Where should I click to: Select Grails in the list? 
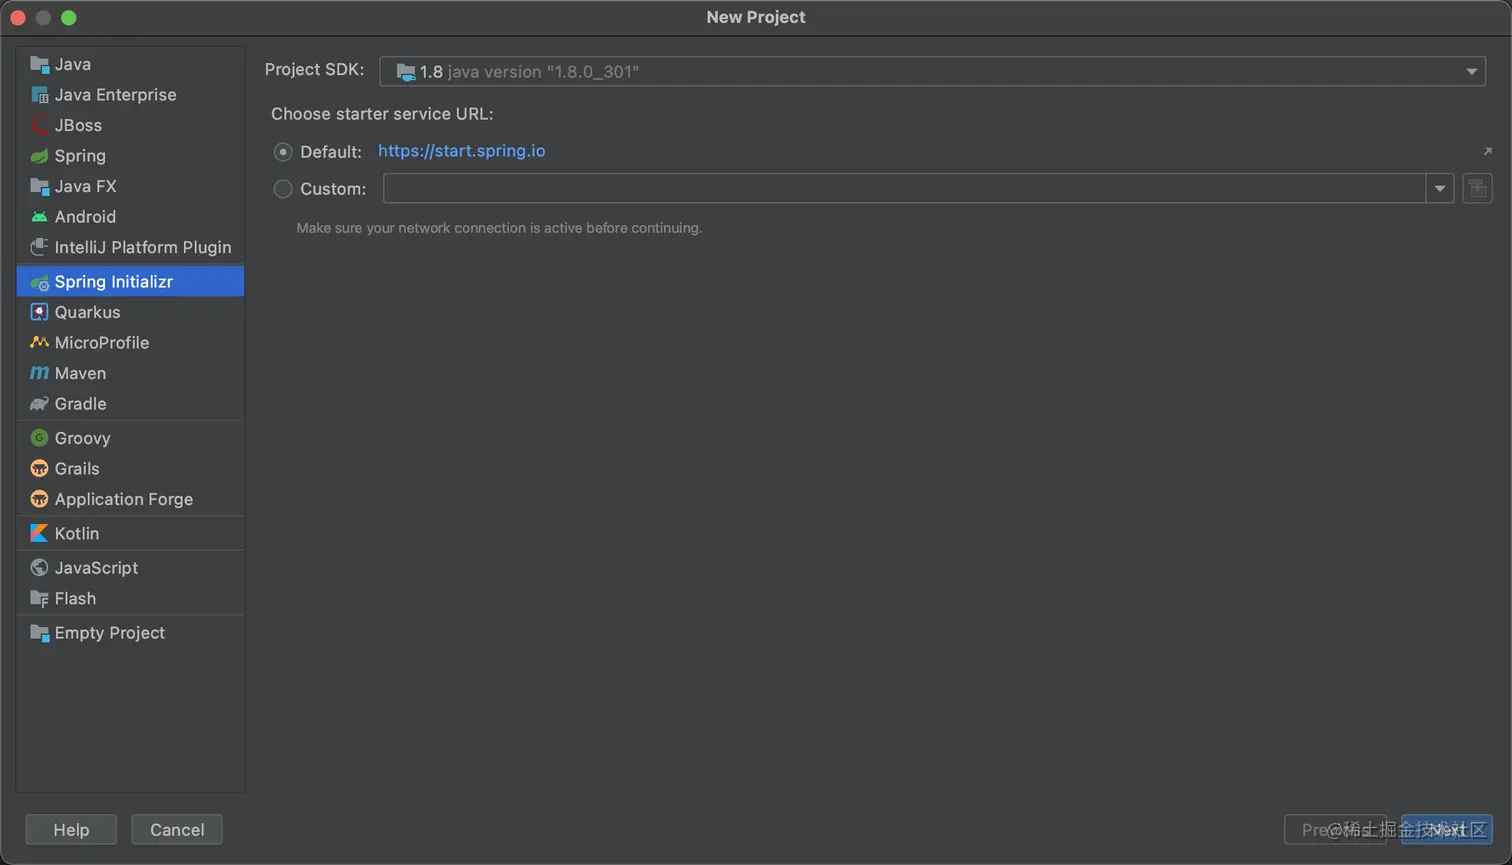(x=130, y=469)
